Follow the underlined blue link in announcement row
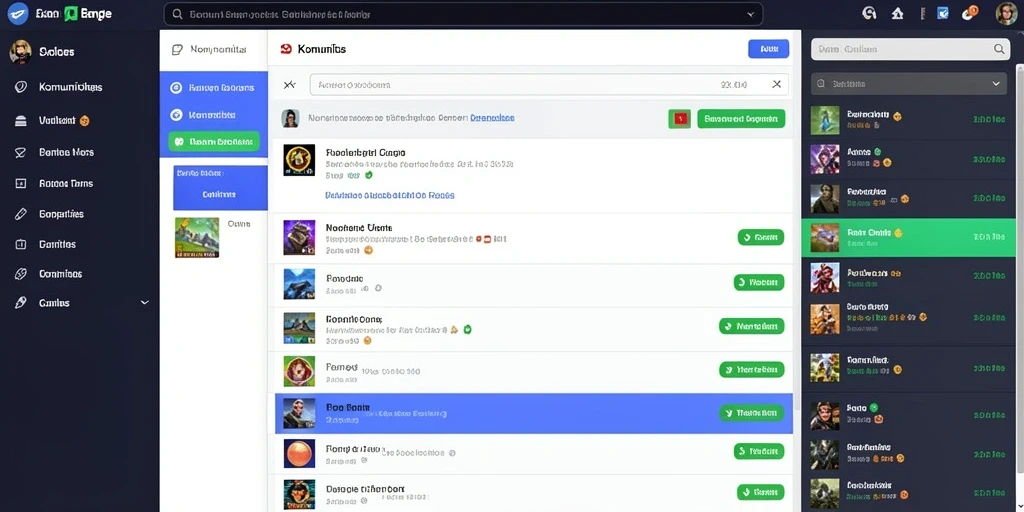Screen dimensions: 1024x512 (x=492, y=118)
